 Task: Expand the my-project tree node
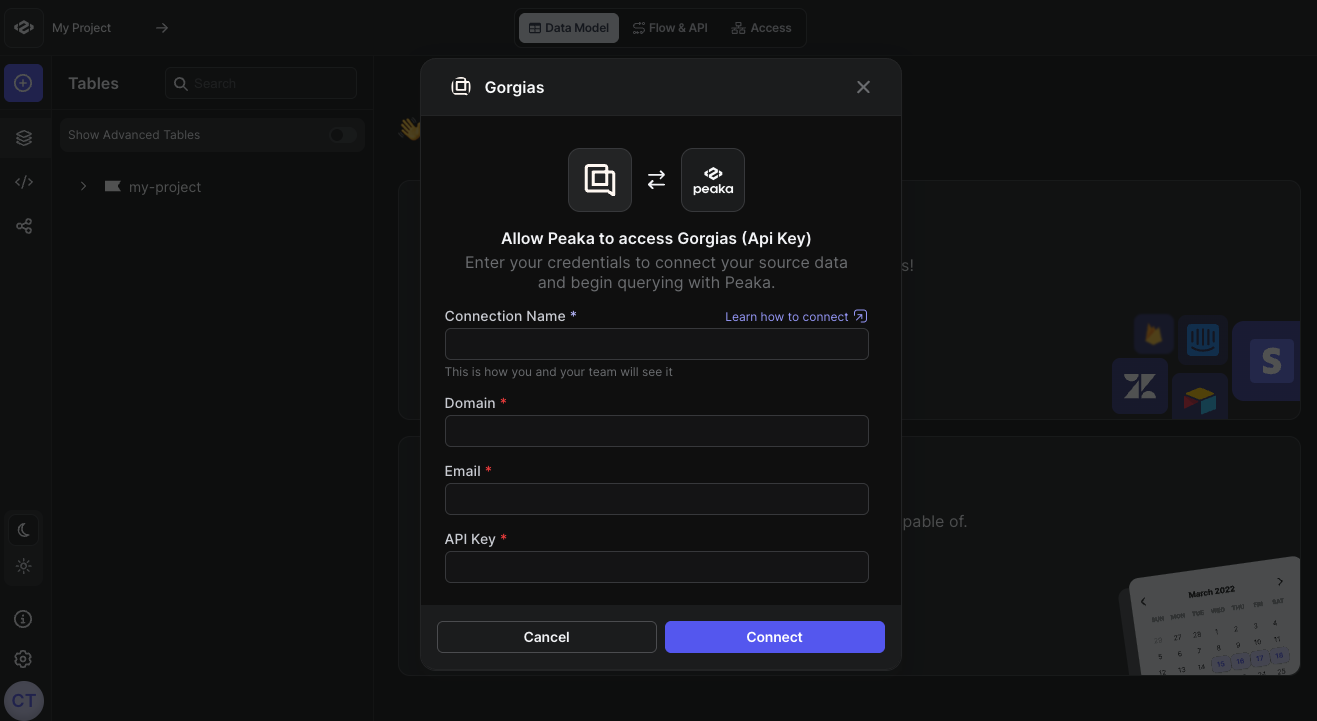[x=83, y=186]
